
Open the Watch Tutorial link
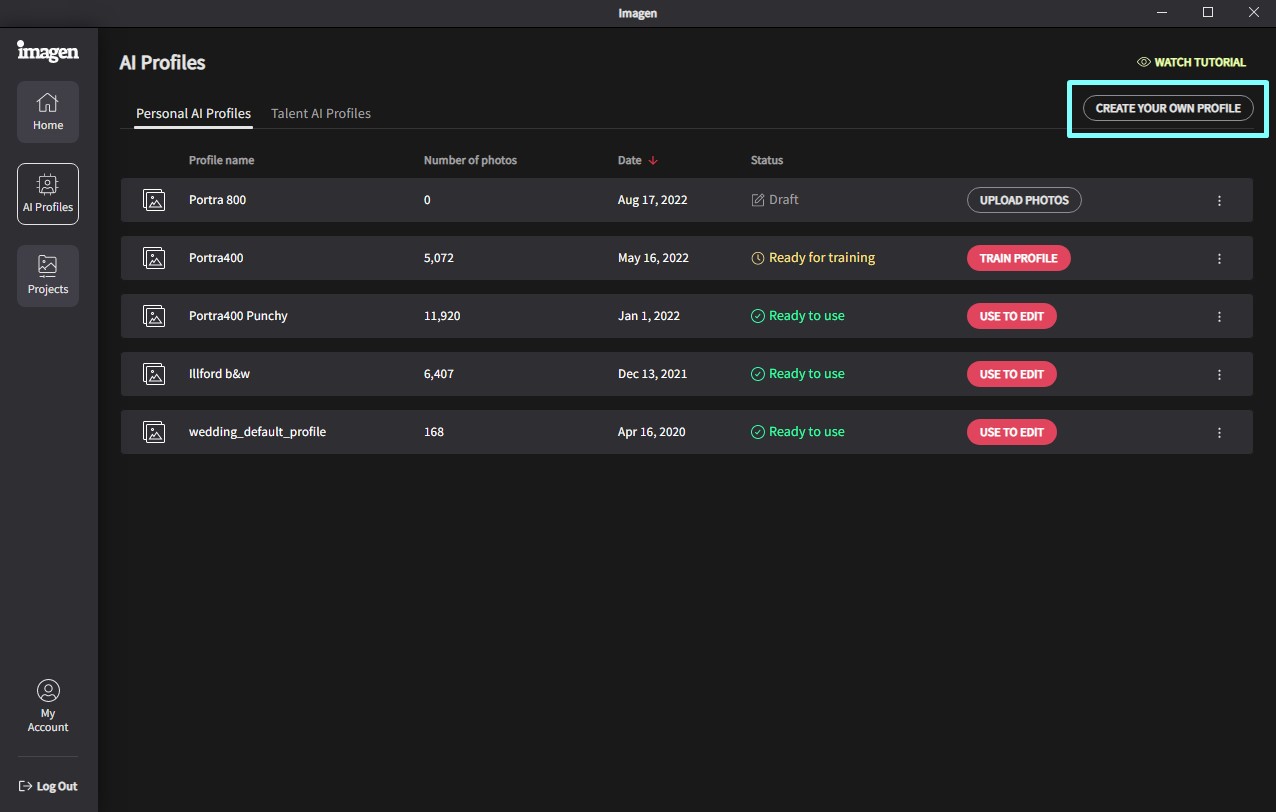1192,62
